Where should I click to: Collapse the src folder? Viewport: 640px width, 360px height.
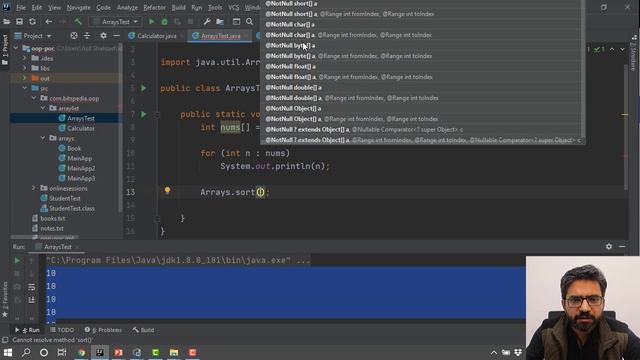point(24,88)
